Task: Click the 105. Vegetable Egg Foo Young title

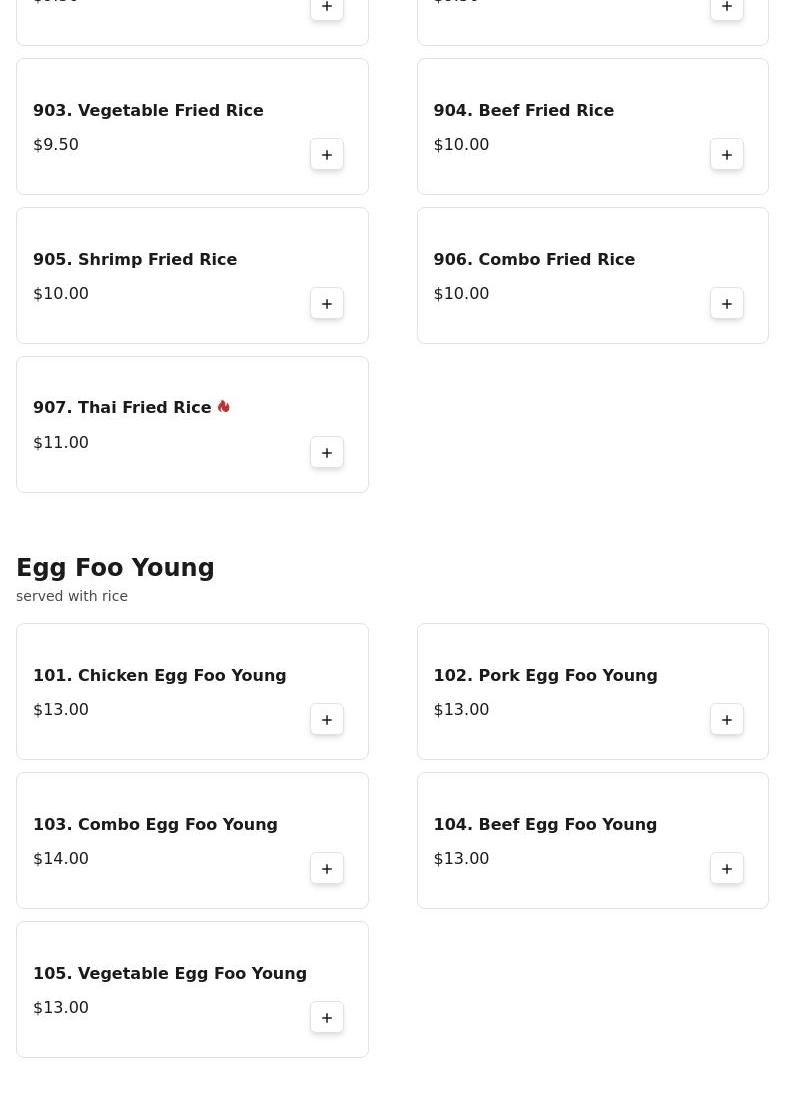Action: 170,974
